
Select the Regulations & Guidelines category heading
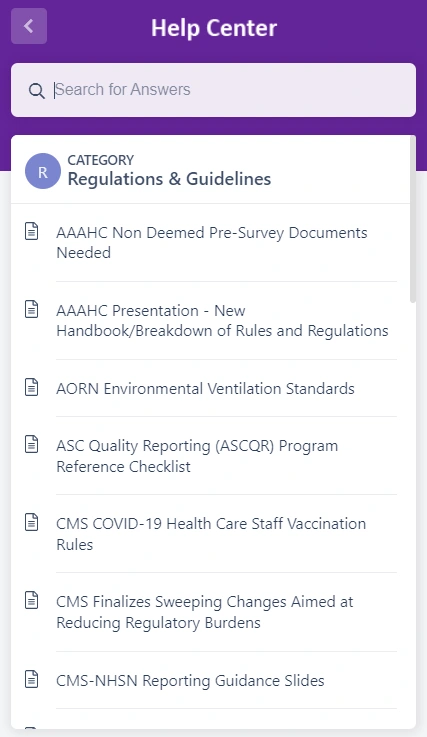(x=169, y=179)
